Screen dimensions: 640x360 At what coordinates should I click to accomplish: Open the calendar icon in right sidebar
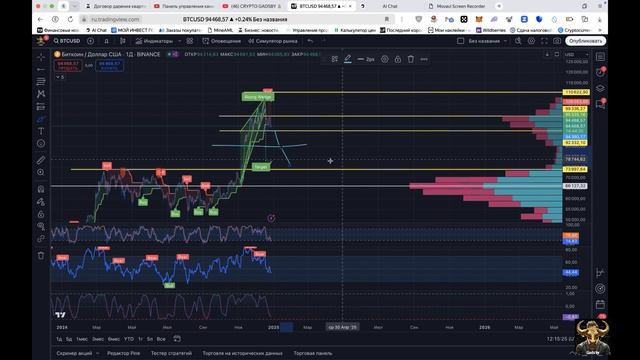tap(600, 304)
